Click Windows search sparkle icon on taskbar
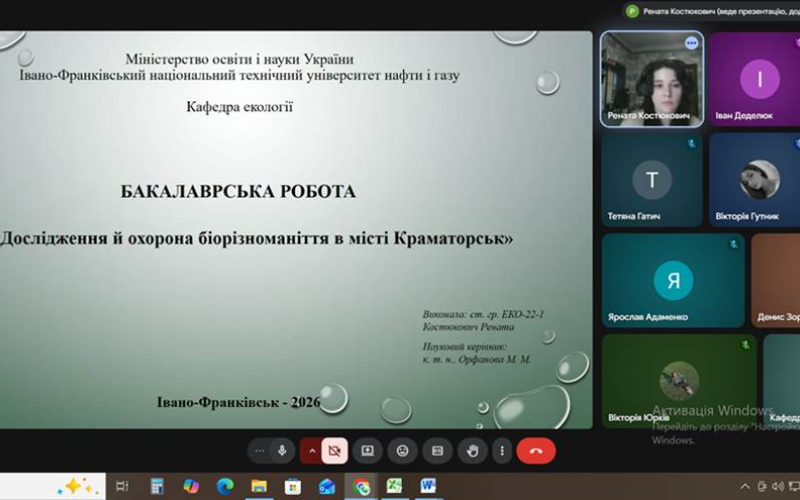The image size is (800, 500). (78, 486)
